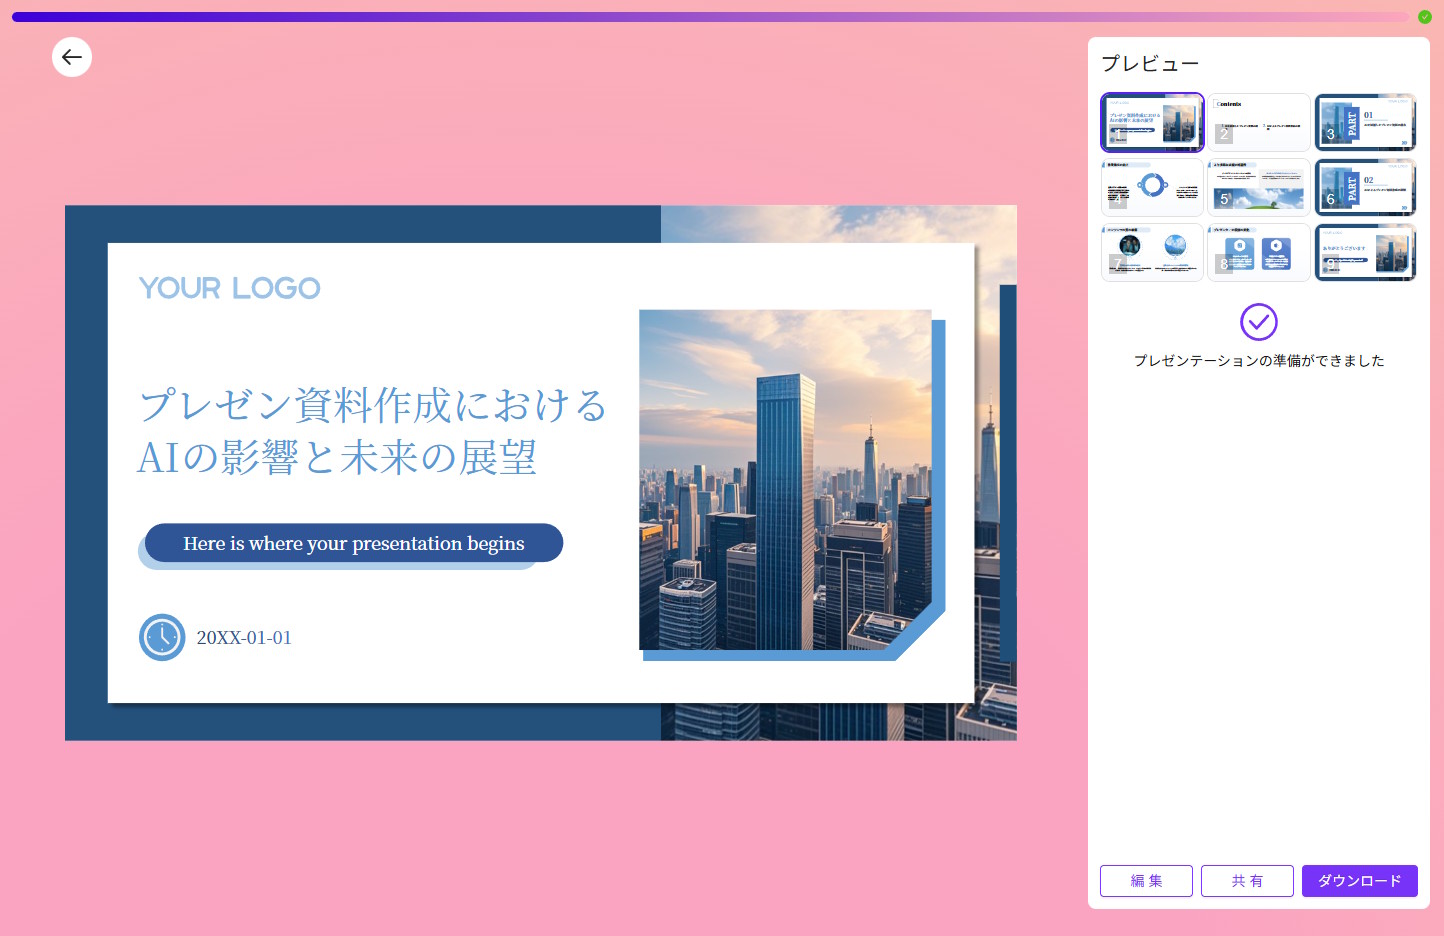Click 'Here is where your presentation begins' pill
Screen dimensions: 1444x936
click(x=354, y=543)
